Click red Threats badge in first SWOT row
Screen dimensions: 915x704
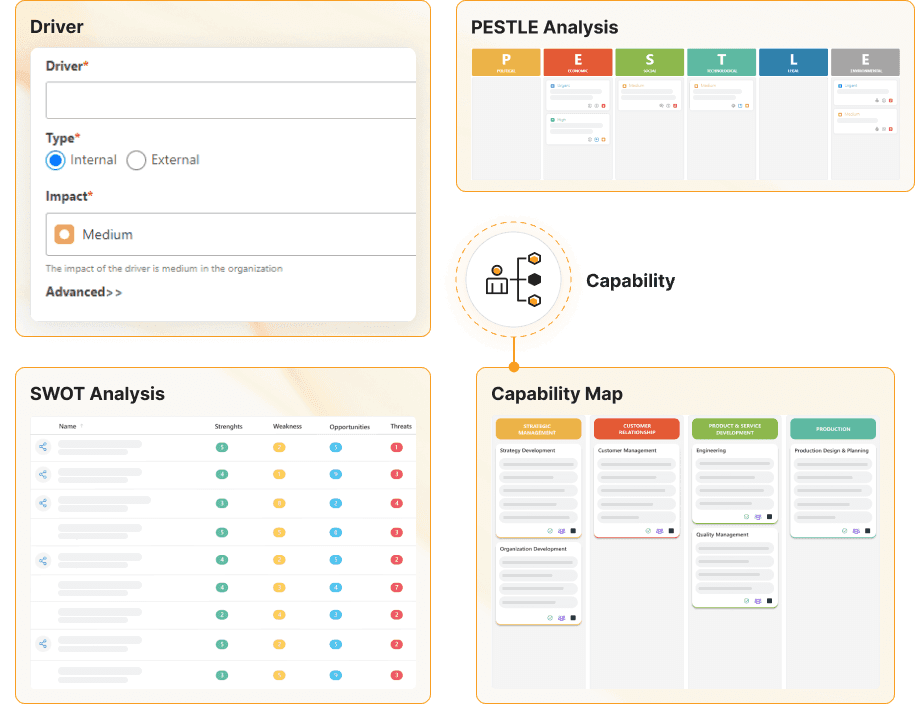click(x=397, y=447)
